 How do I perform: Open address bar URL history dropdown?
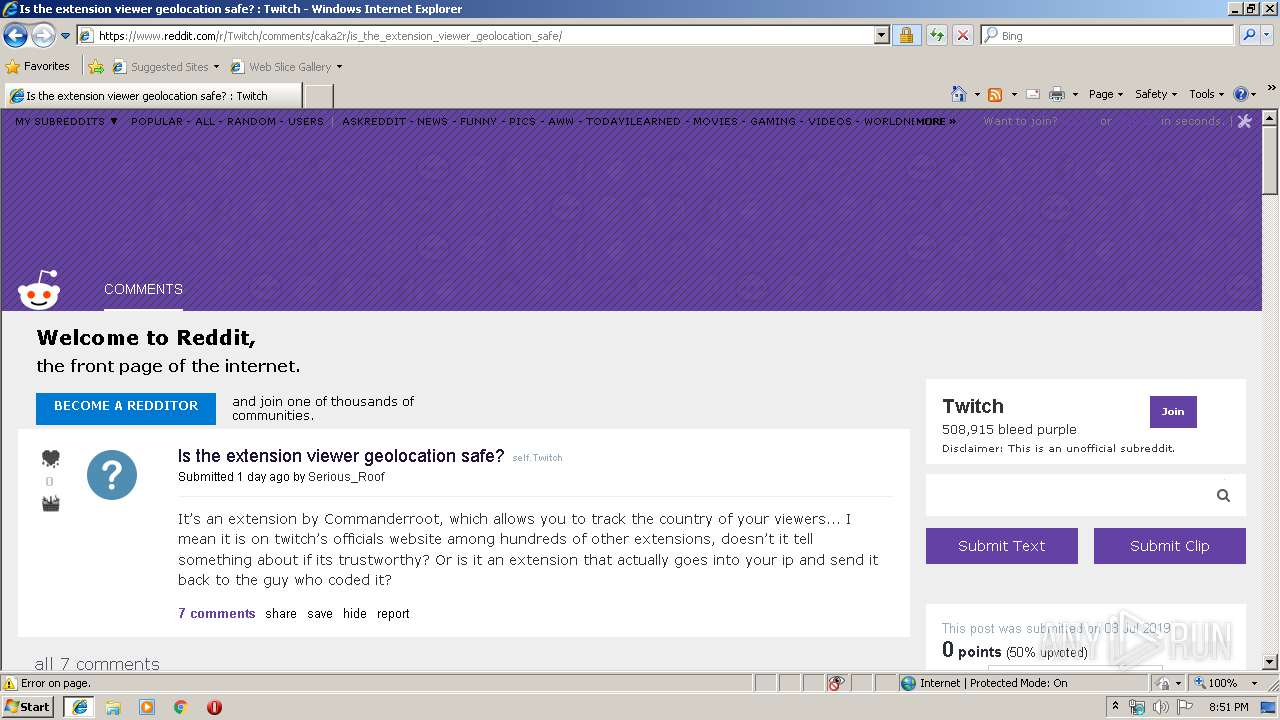click(x=881, y=35)
